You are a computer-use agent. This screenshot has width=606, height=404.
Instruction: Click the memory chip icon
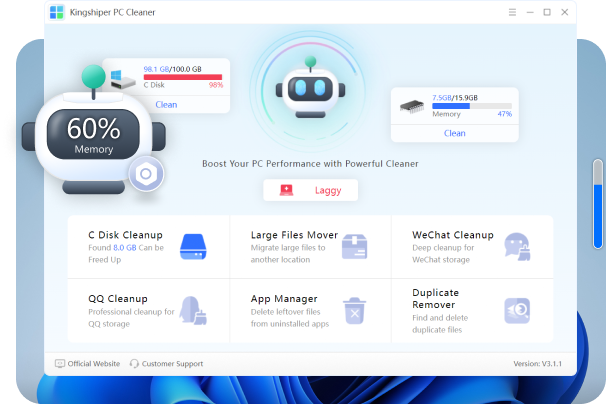412,106
